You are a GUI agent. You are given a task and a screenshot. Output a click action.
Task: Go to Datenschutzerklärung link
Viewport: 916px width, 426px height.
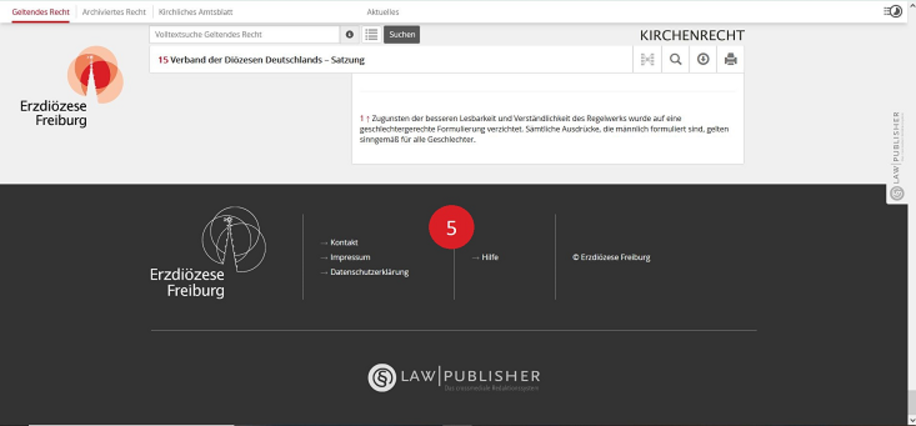click(x=369, y=272)
